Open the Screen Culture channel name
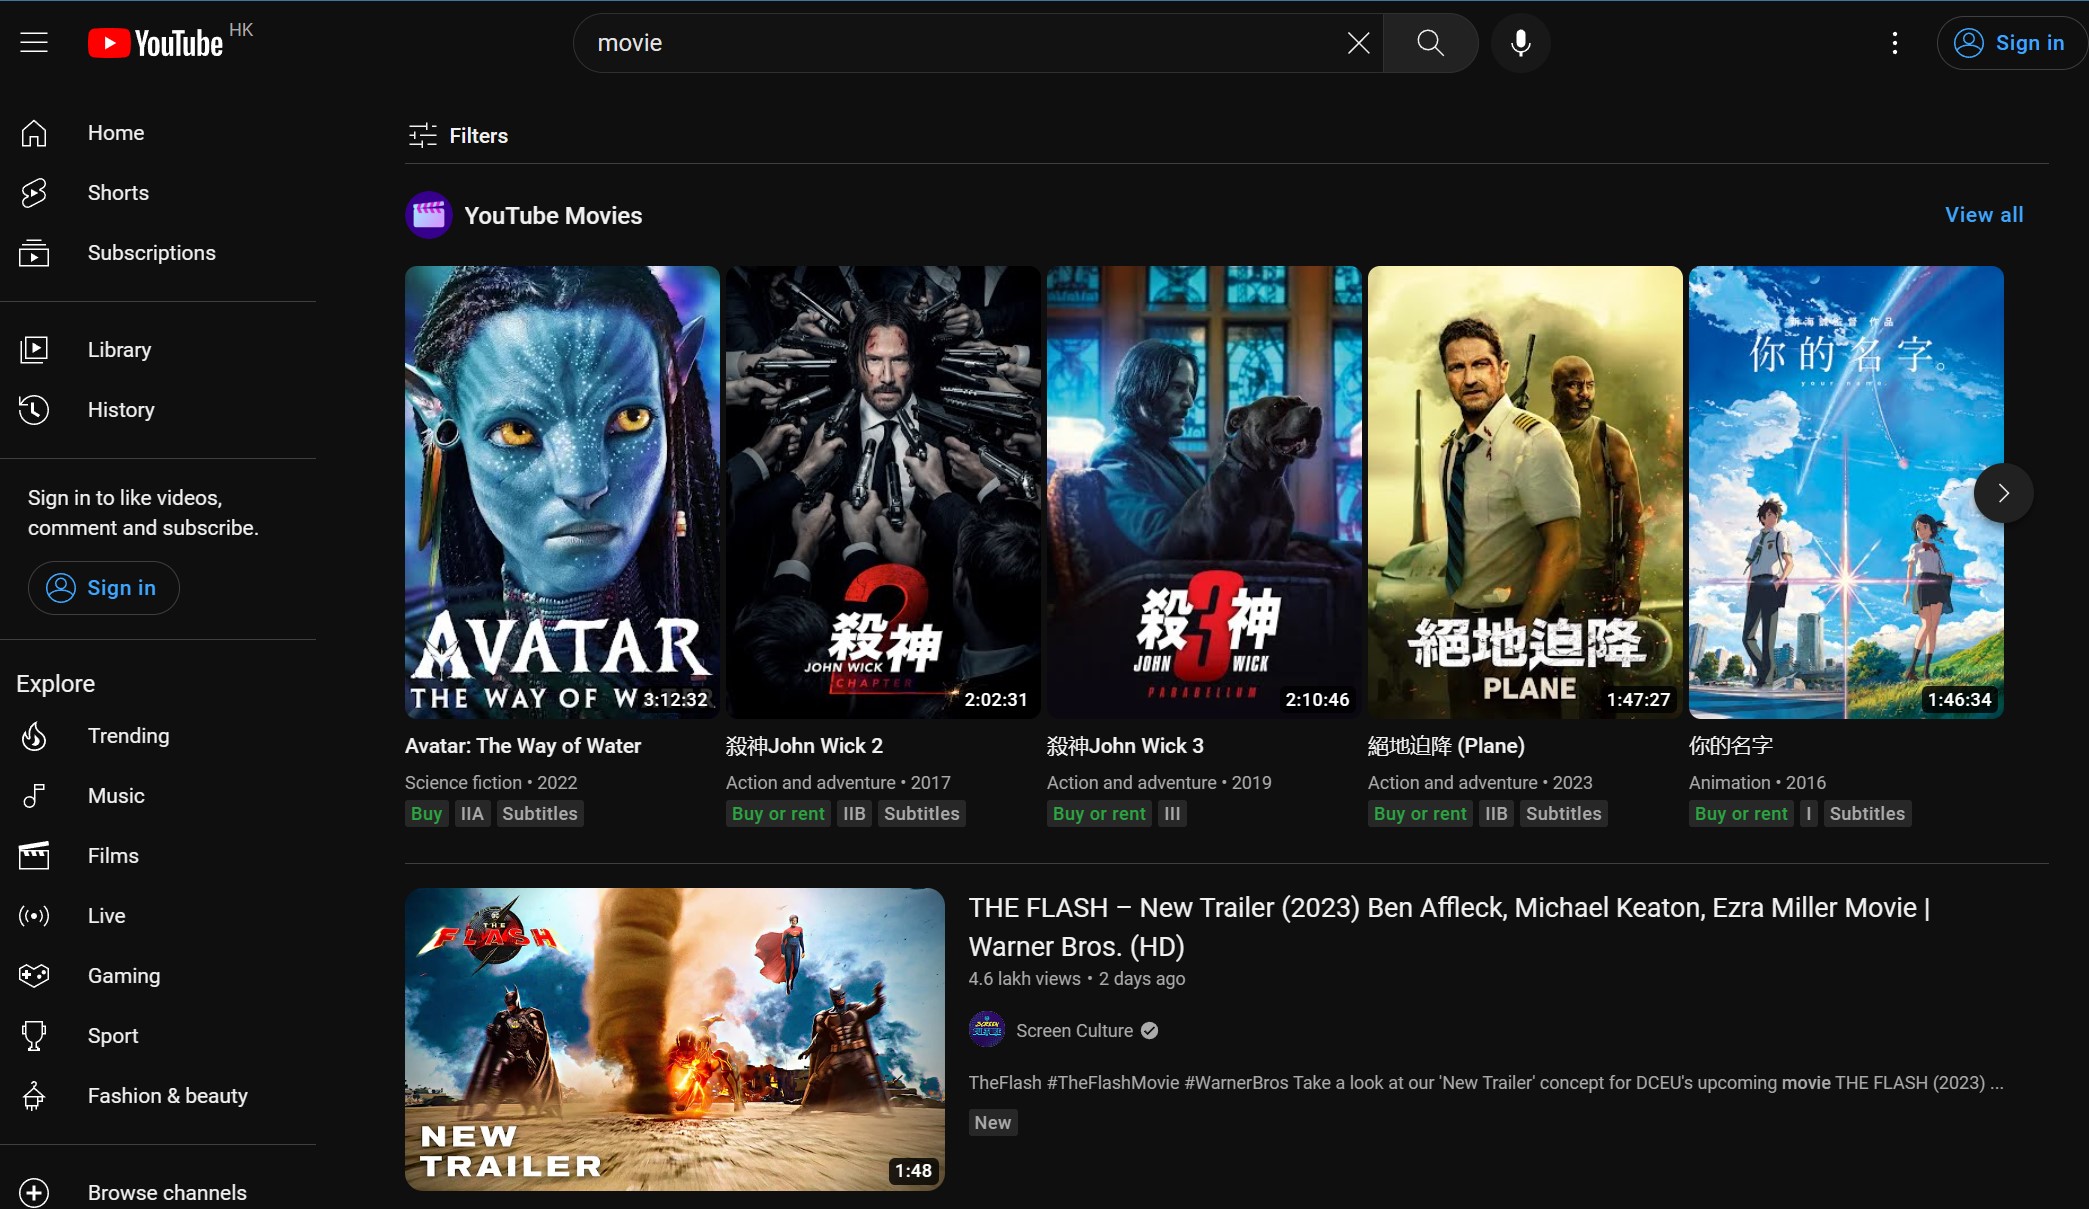This screenshot has width=2089, height=1209. (x=1074, y=1031)
